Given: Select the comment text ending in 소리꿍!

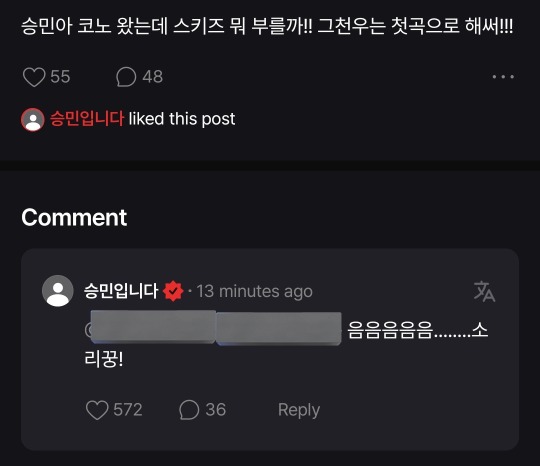Looking at the screenshot, I should point(286,344).
